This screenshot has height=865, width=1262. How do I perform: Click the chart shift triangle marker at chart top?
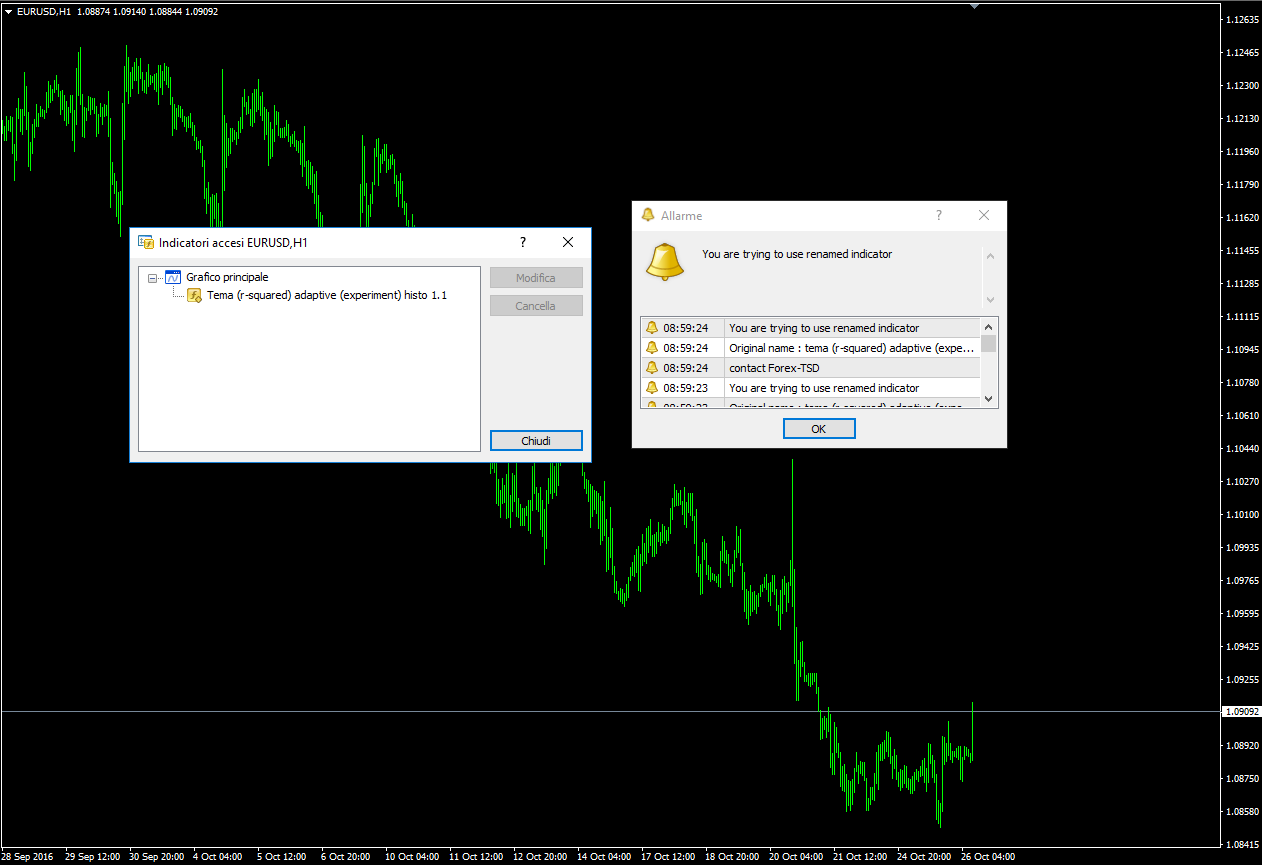tap(974, 5)
